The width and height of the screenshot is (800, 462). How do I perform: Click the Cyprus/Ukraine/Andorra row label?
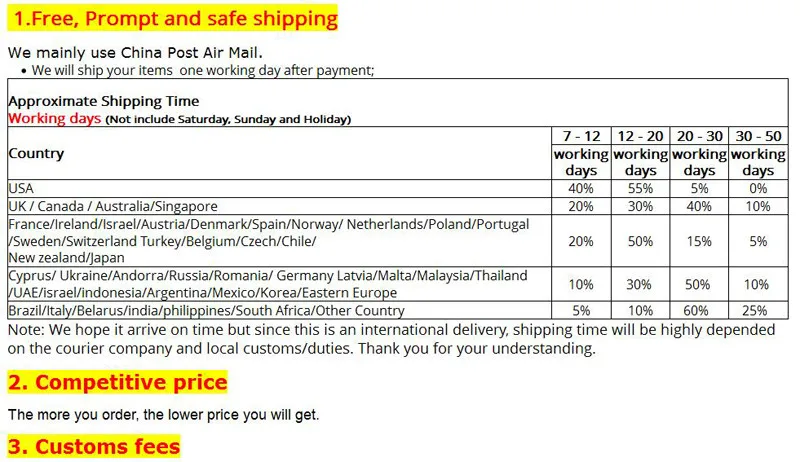268,284
